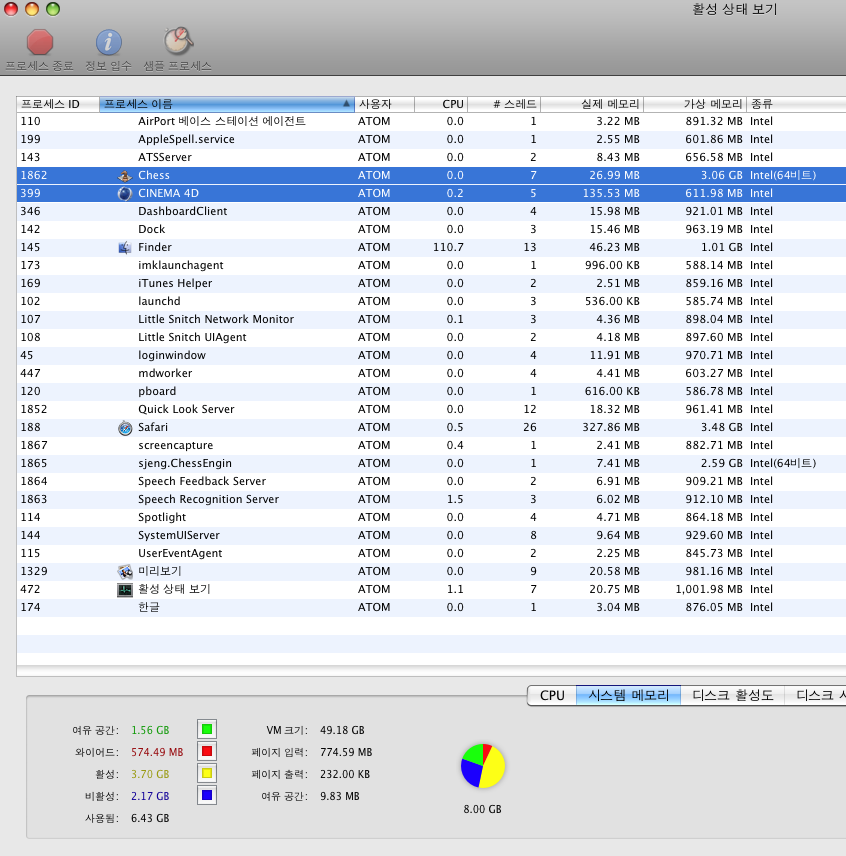This screenshot has height=856, width=846.
Task: Select the launchd process row
Action: pyautogui.click(x=431, y=301)
